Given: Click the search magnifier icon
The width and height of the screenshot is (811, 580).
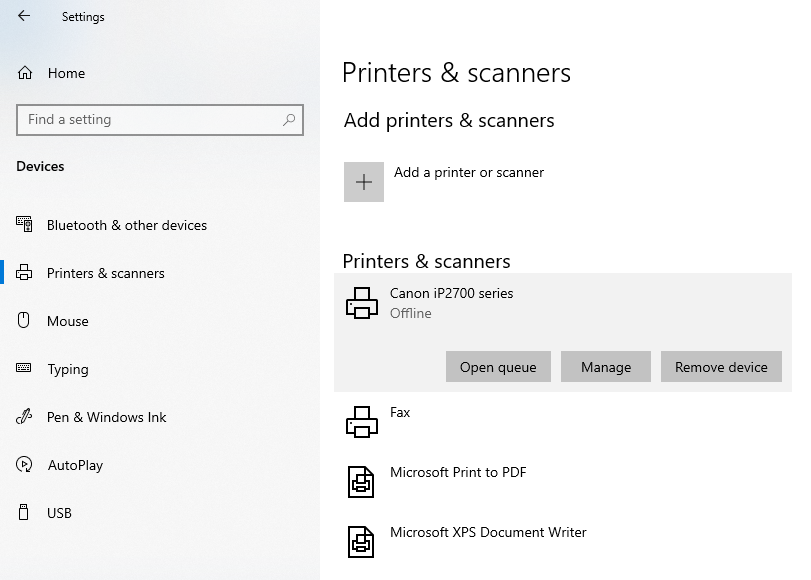Looking at the screenshot, I should click(x=289, y=119).
